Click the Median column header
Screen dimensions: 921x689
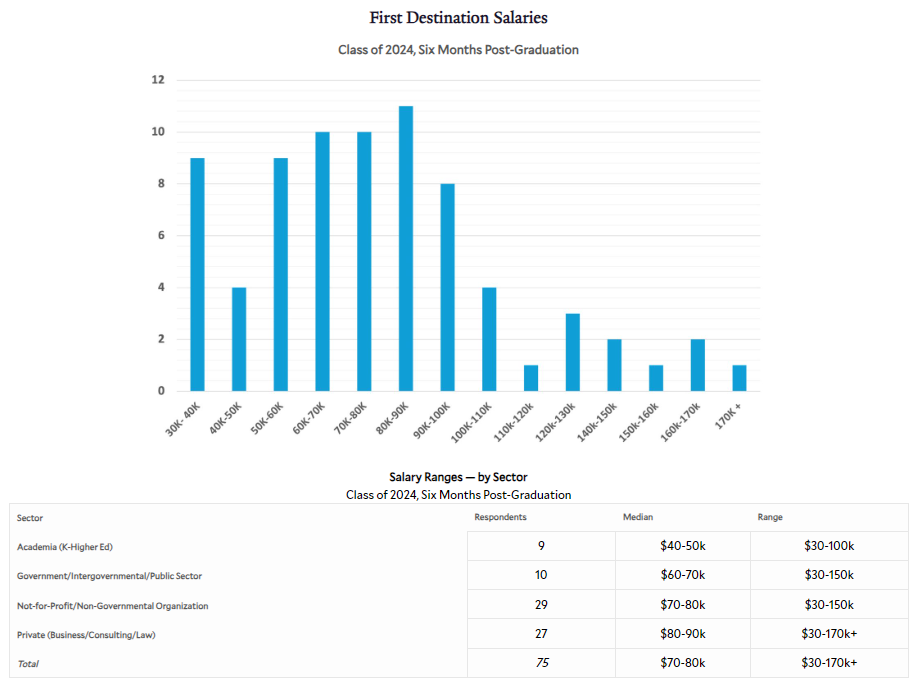coord(637,517)
